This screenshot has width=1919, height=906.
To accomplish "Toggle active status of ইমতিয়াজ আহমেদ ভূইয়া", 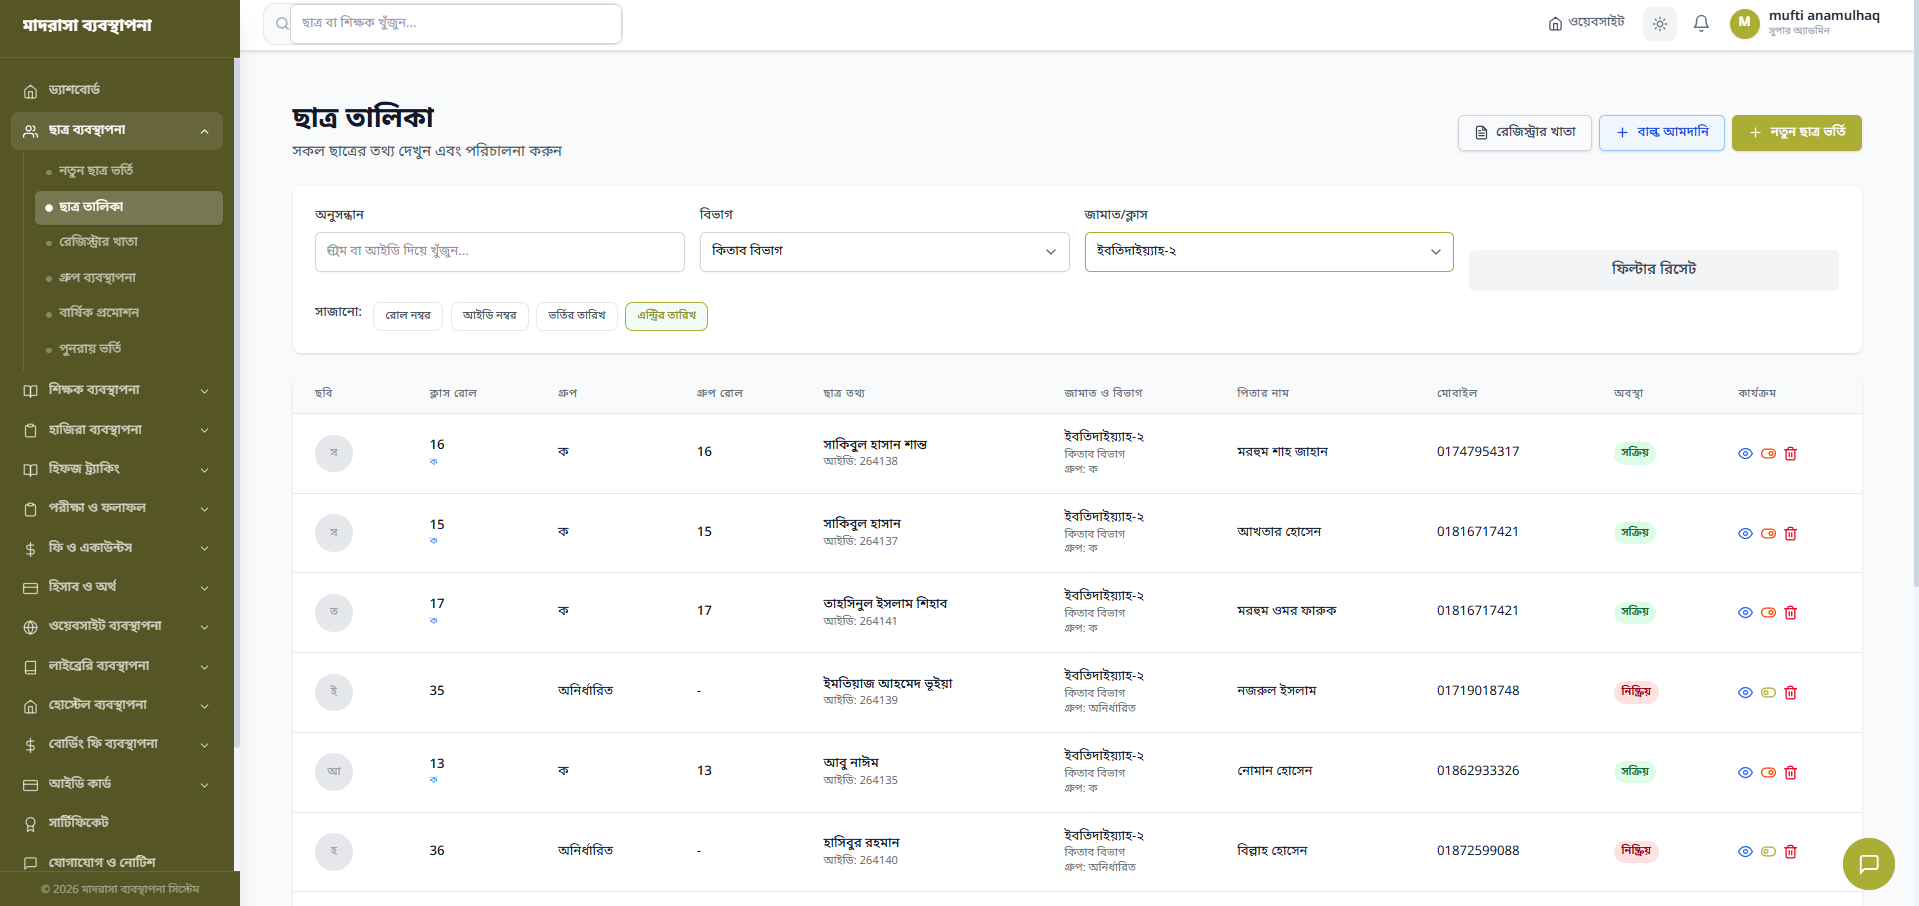I will point(1768,693).
